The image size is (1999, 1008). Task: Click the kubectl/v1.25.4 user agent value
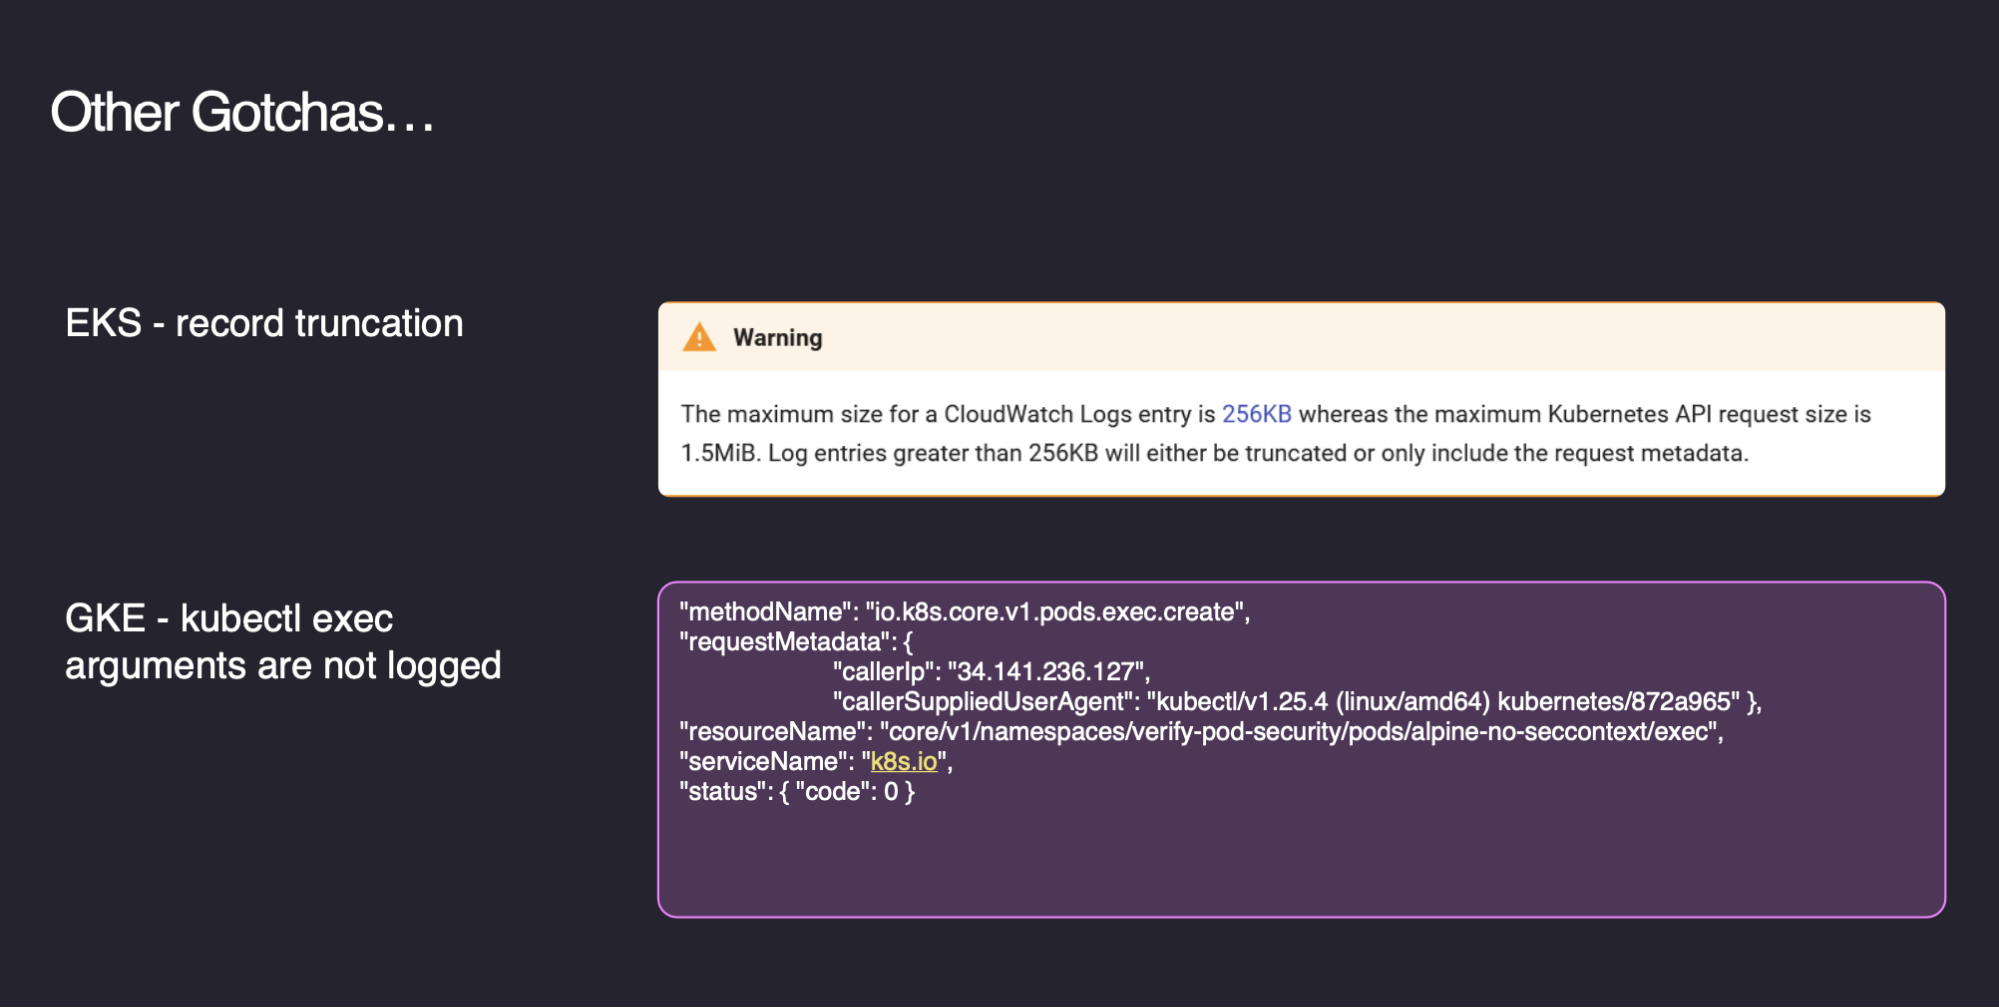click(x=1445, y=702)
